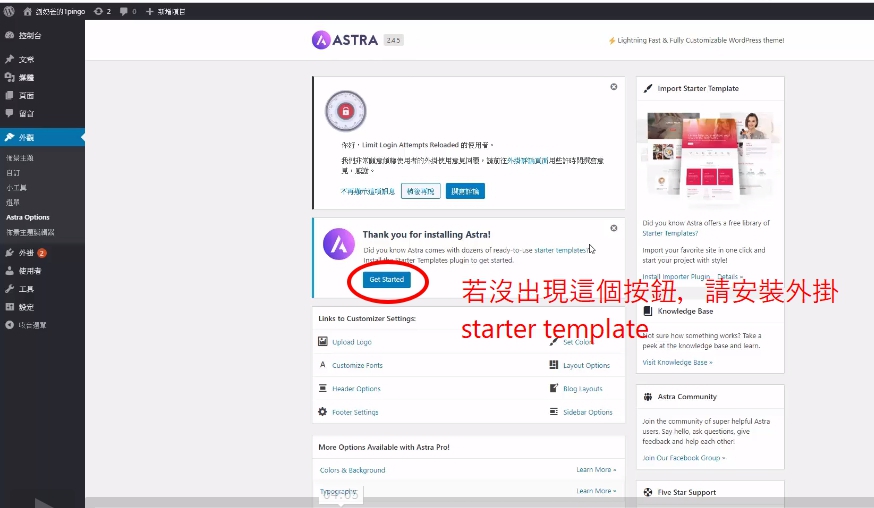Click Install Importer Plugin link
This screenshot has width=874, height=508.
(676, 277)
